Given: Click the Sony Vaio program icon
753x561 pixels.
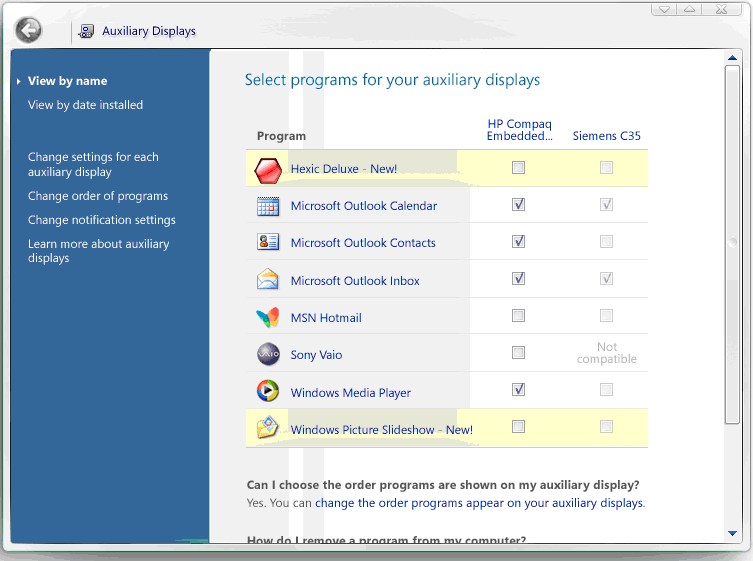Looking at the screenshot, I should click(x=268, y=355).
